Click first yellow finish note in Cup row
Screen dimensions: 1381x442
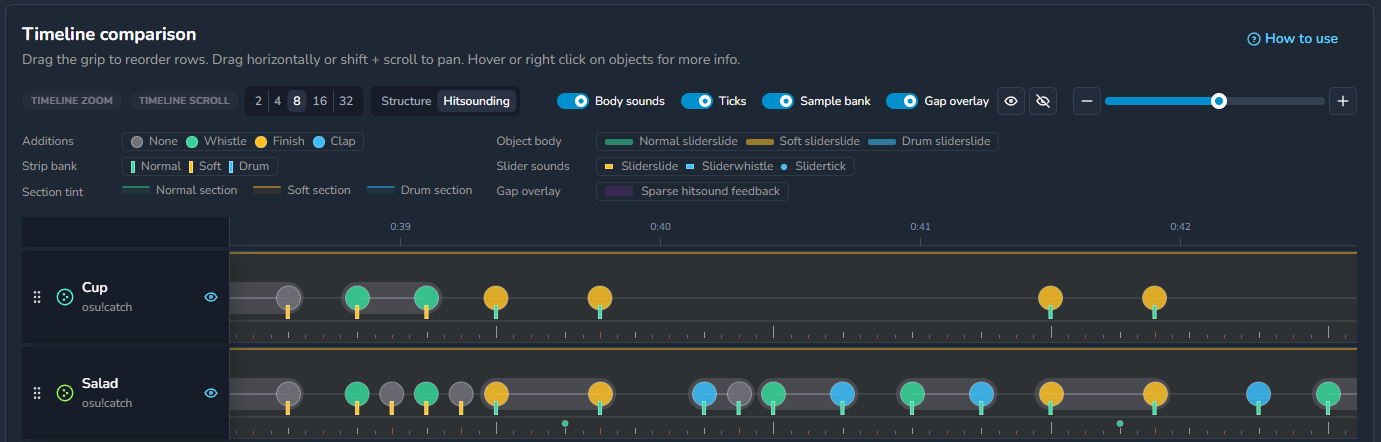coord(496,297)
